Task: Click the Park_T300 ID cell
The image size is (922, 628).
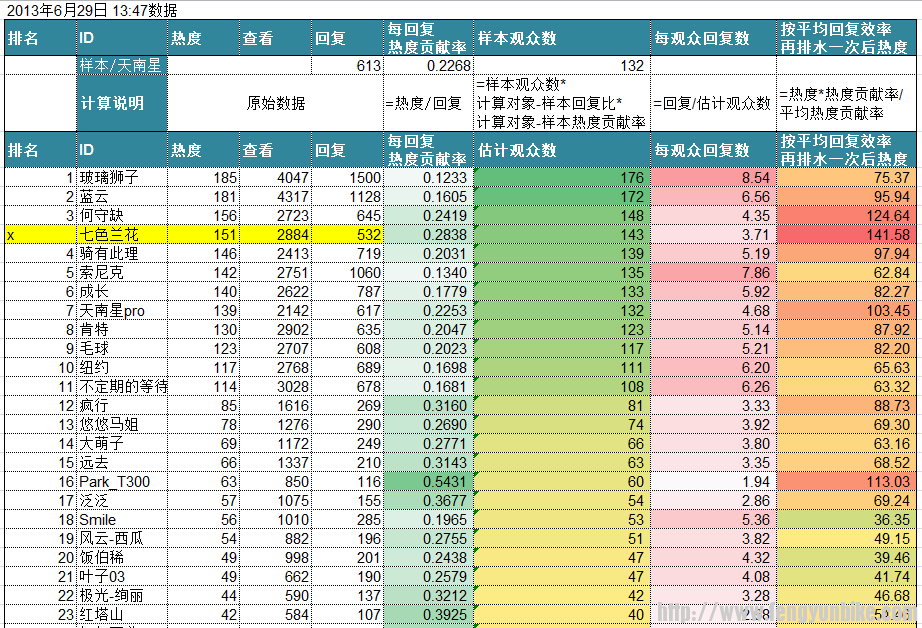Action: click(121, 482)
